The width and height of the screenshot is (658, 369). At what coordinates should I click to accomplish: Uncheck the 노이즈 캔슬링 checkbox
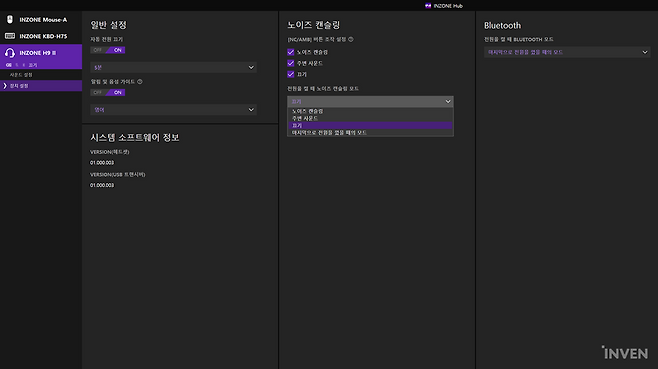(290, 52)
